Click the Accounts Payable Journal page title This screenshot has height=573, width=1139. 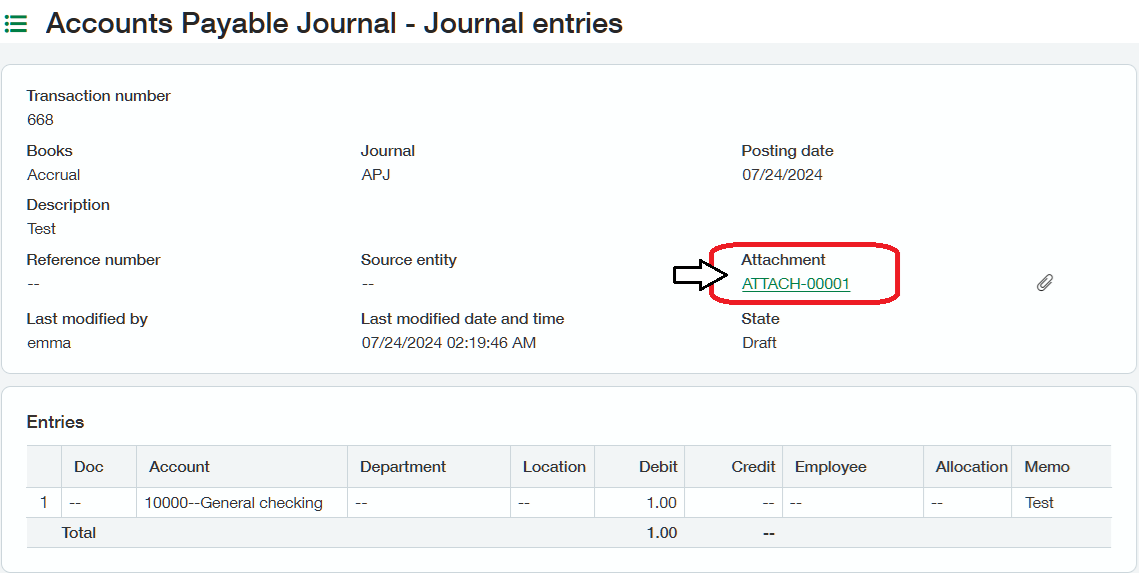pyautogui.click(x=334, y=23)
